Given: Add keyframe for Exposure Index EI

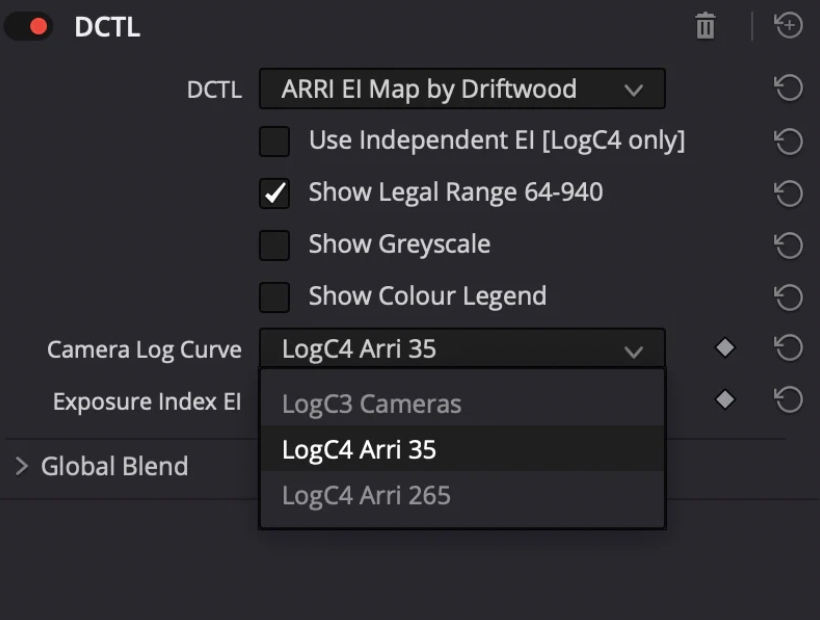Looking at the screenshot, I should (x=725, y=400).
